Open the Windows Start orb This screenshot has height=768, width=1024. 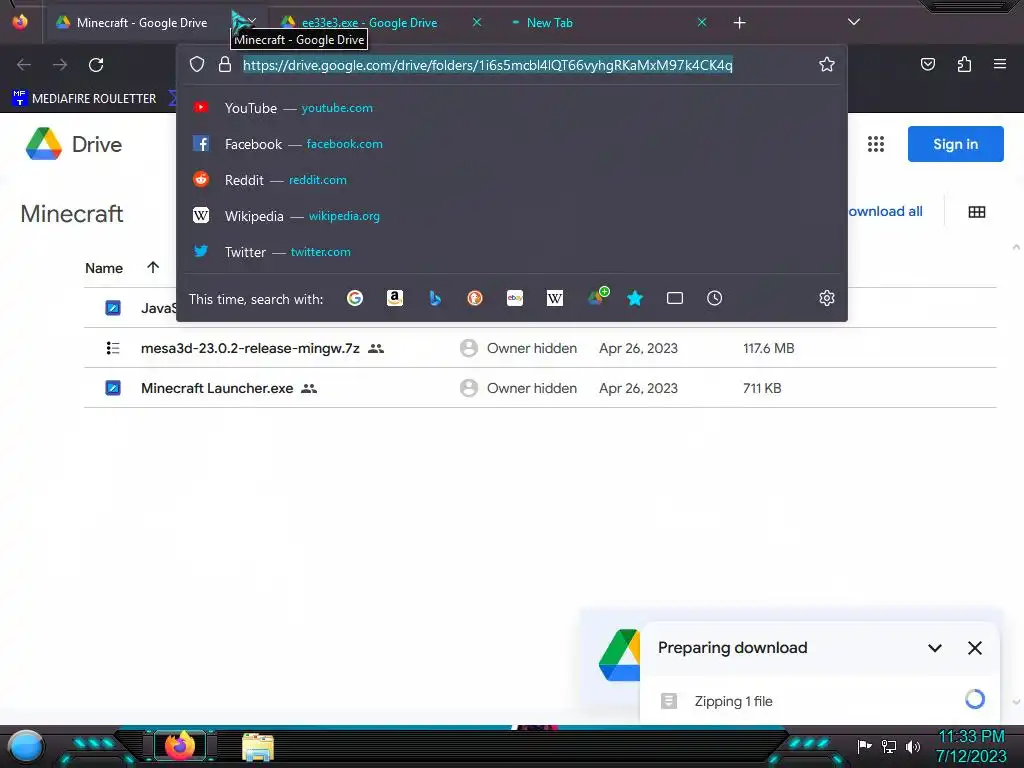(x=26, y=746)
